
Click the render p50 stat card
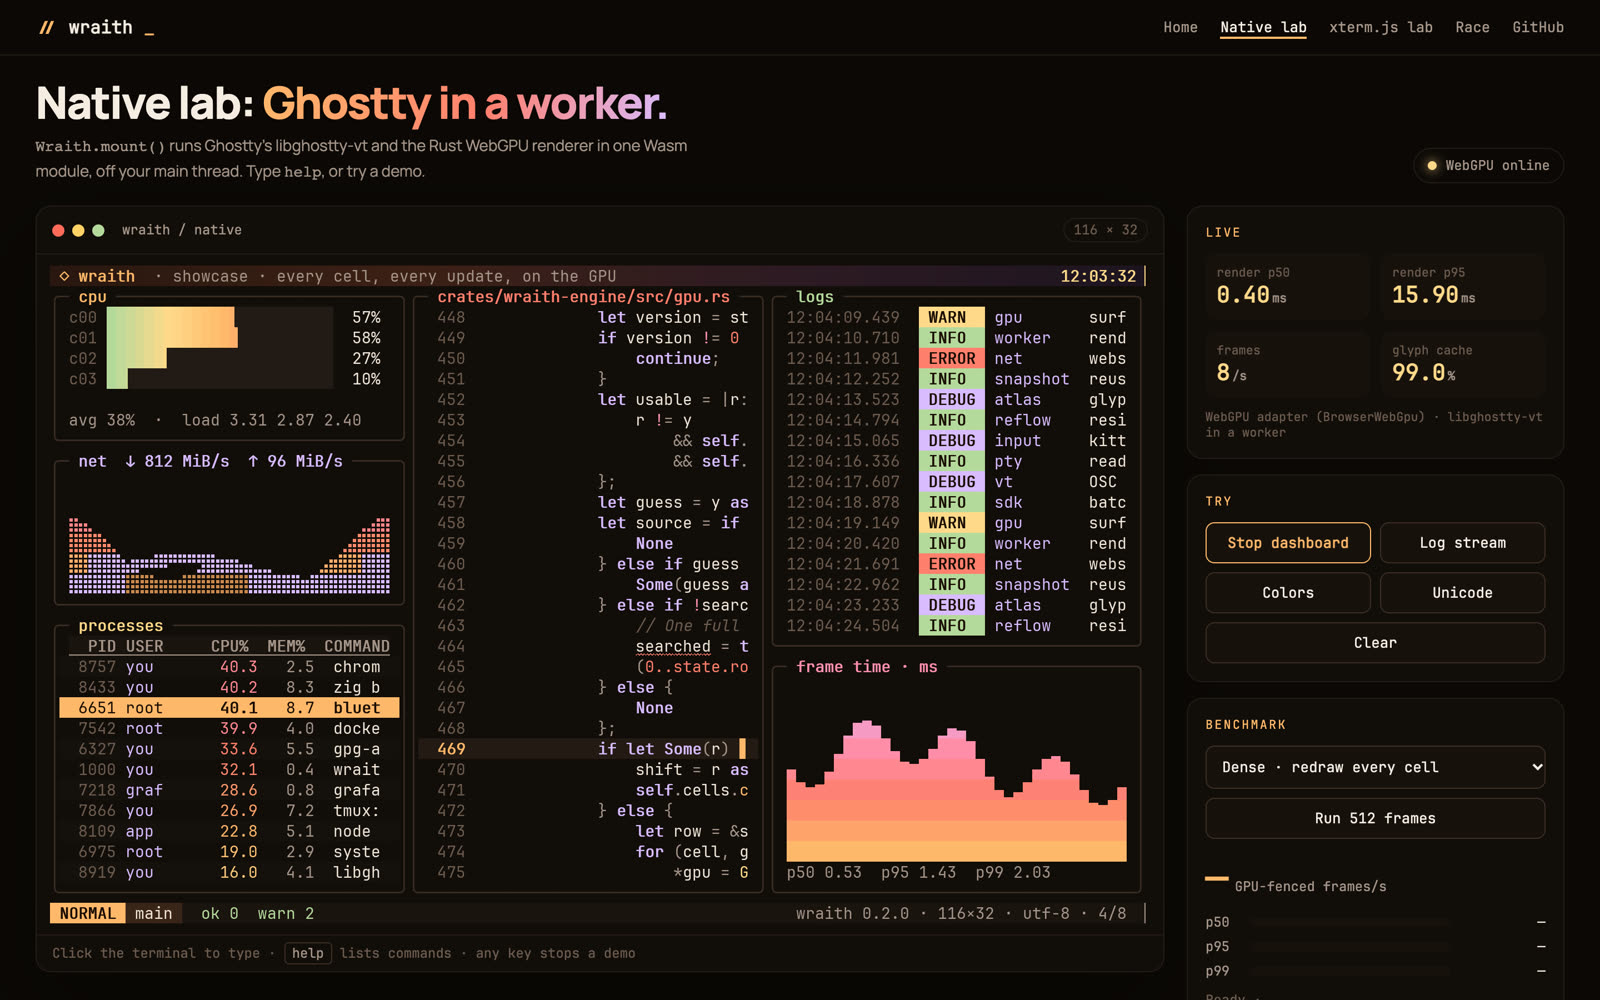point(1287,287)
